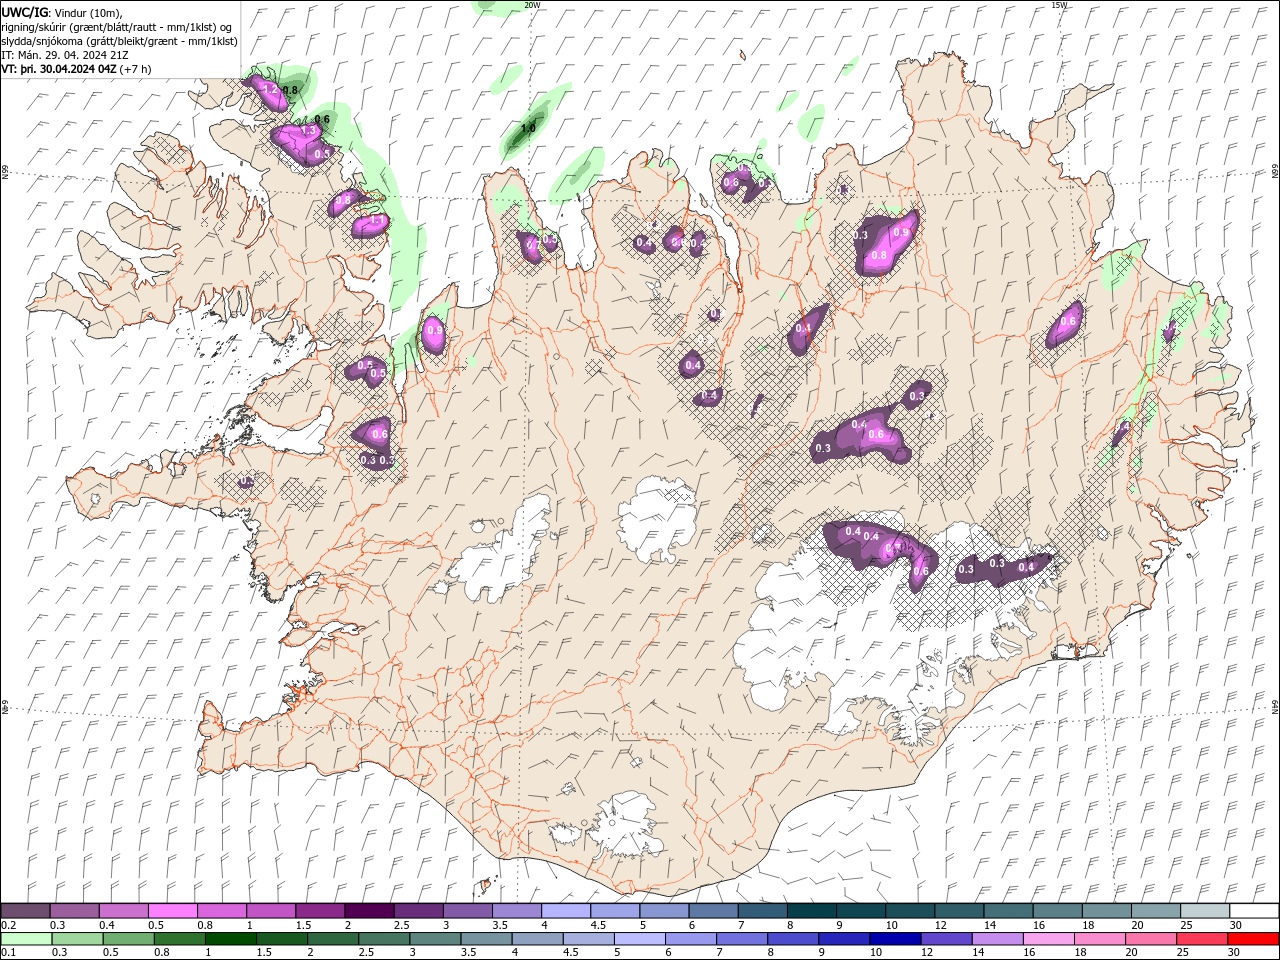The width and height of the screenshot is (1280, 960).
Task: Select bottom-row swatch between 3 and 3.5
Action: pos(434,939)
